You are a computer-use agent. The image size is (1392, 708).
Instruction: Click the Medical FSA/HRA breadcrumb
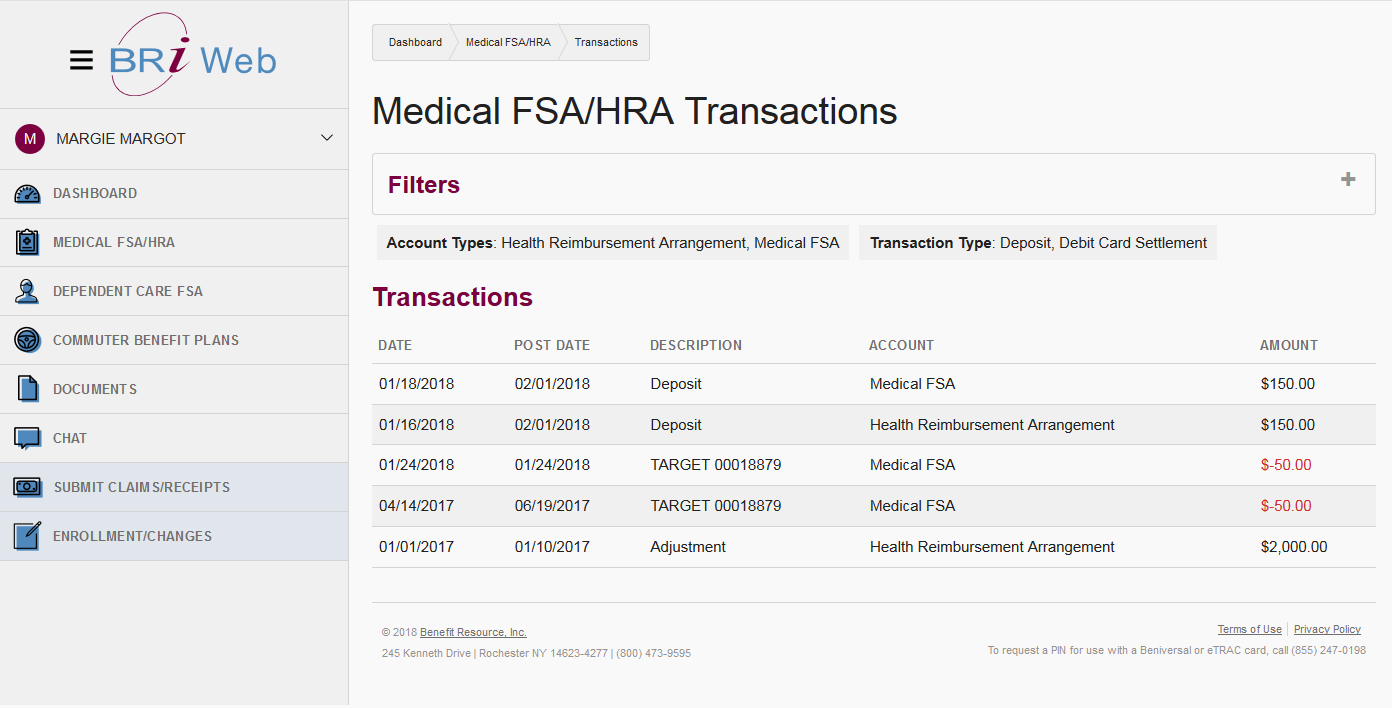(x=508, y=43)
